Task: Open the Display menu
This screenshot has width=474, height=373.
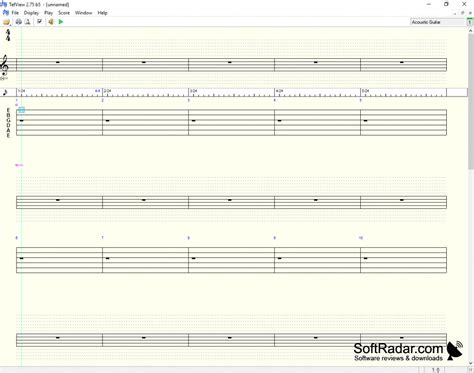Action: [31, 13]
